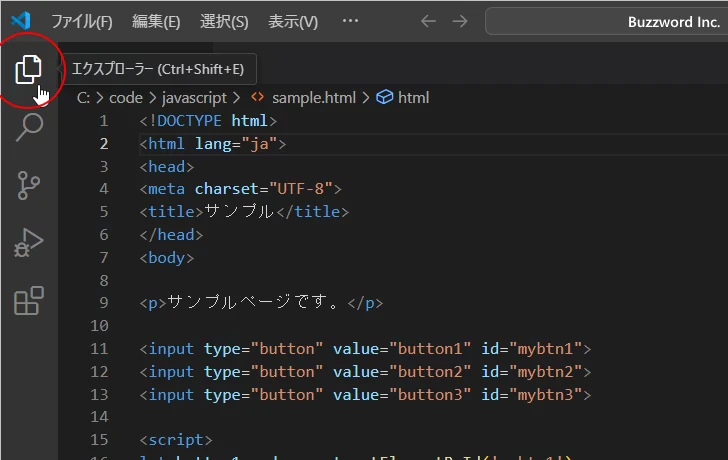728x460 pixels.
Task: Click line number 10 in the gutter
Action: pyautogui.click(x=99, y=325)
